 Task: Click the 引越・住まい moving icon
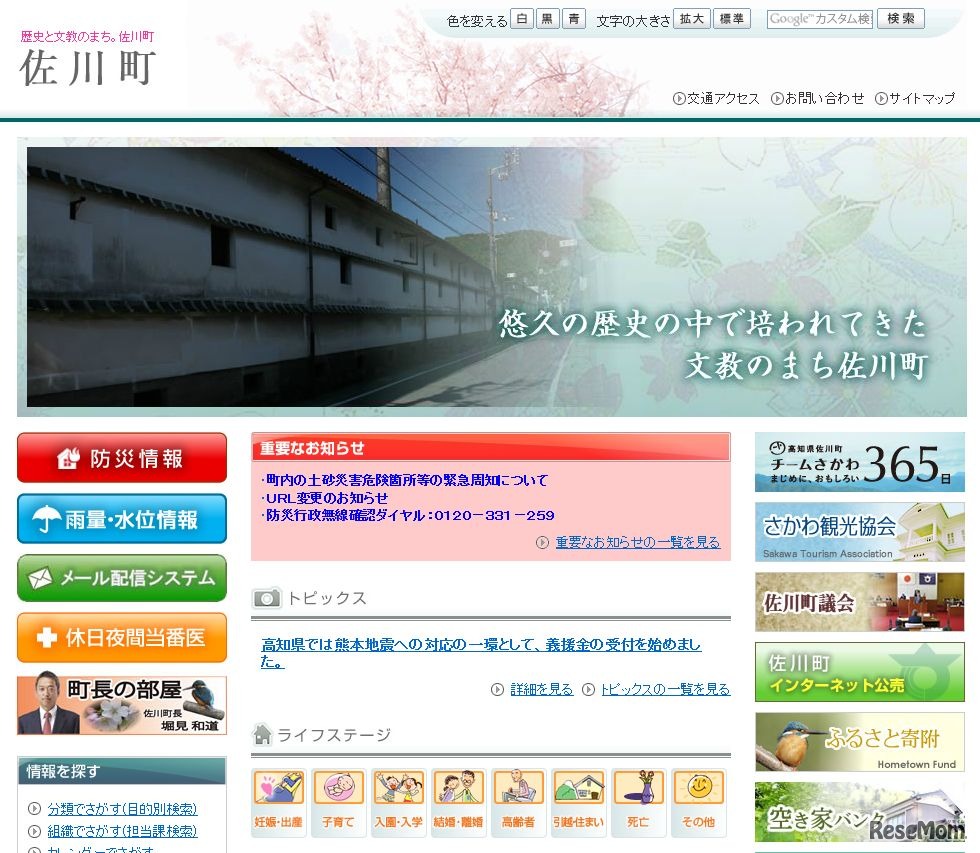click(x=578, y=800)
